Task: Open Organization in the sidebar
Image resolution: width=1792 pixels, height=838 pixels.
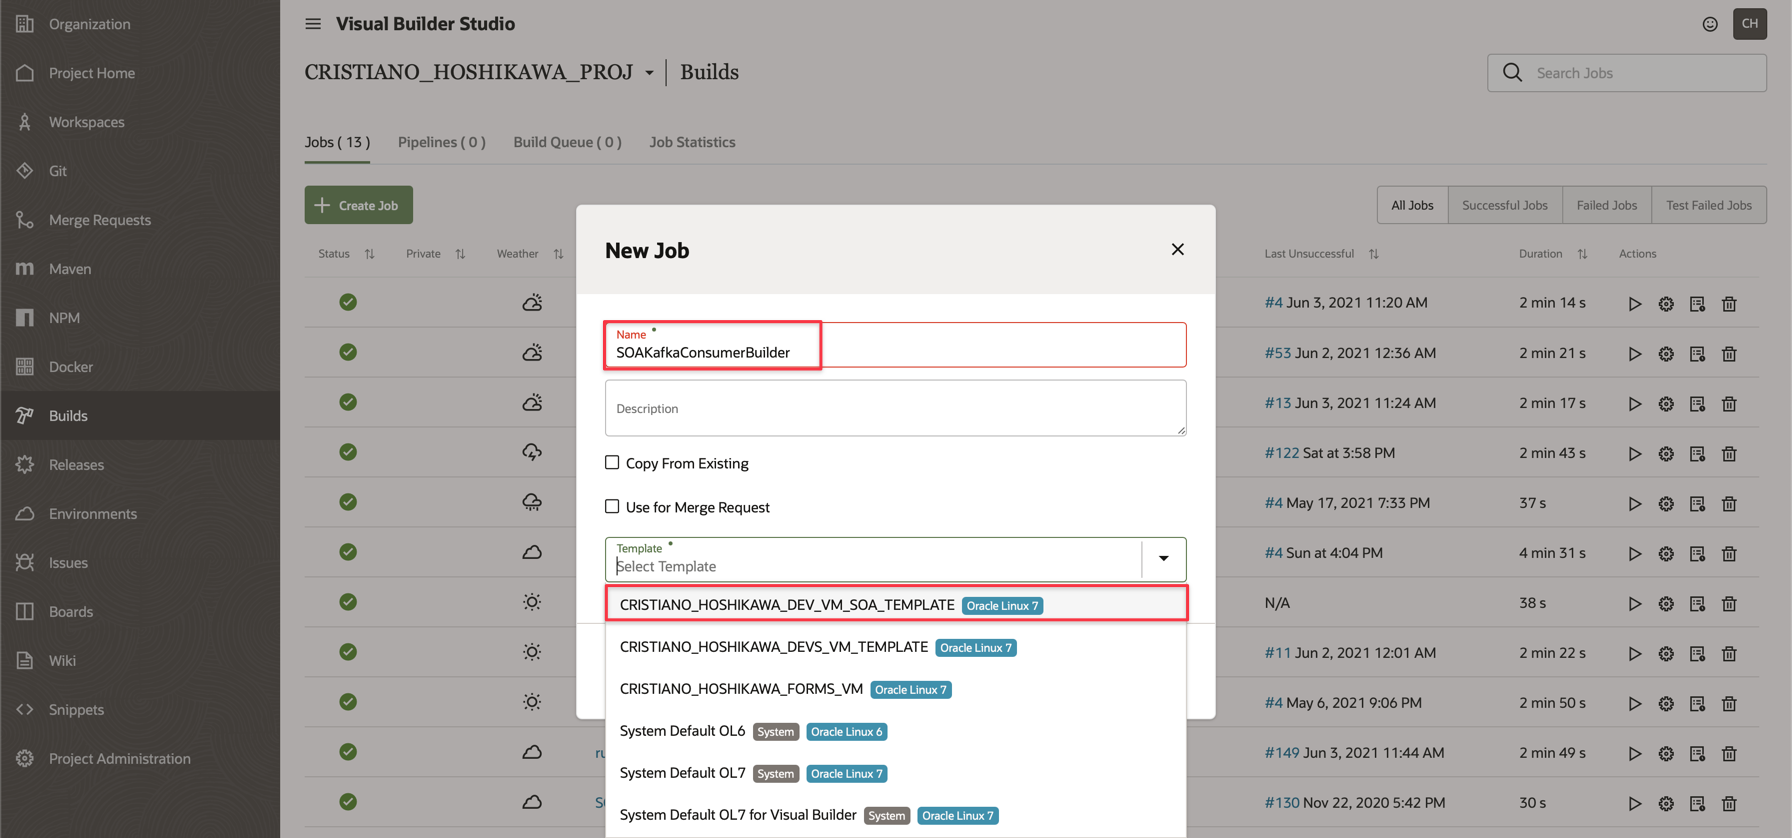Action: 140,24
